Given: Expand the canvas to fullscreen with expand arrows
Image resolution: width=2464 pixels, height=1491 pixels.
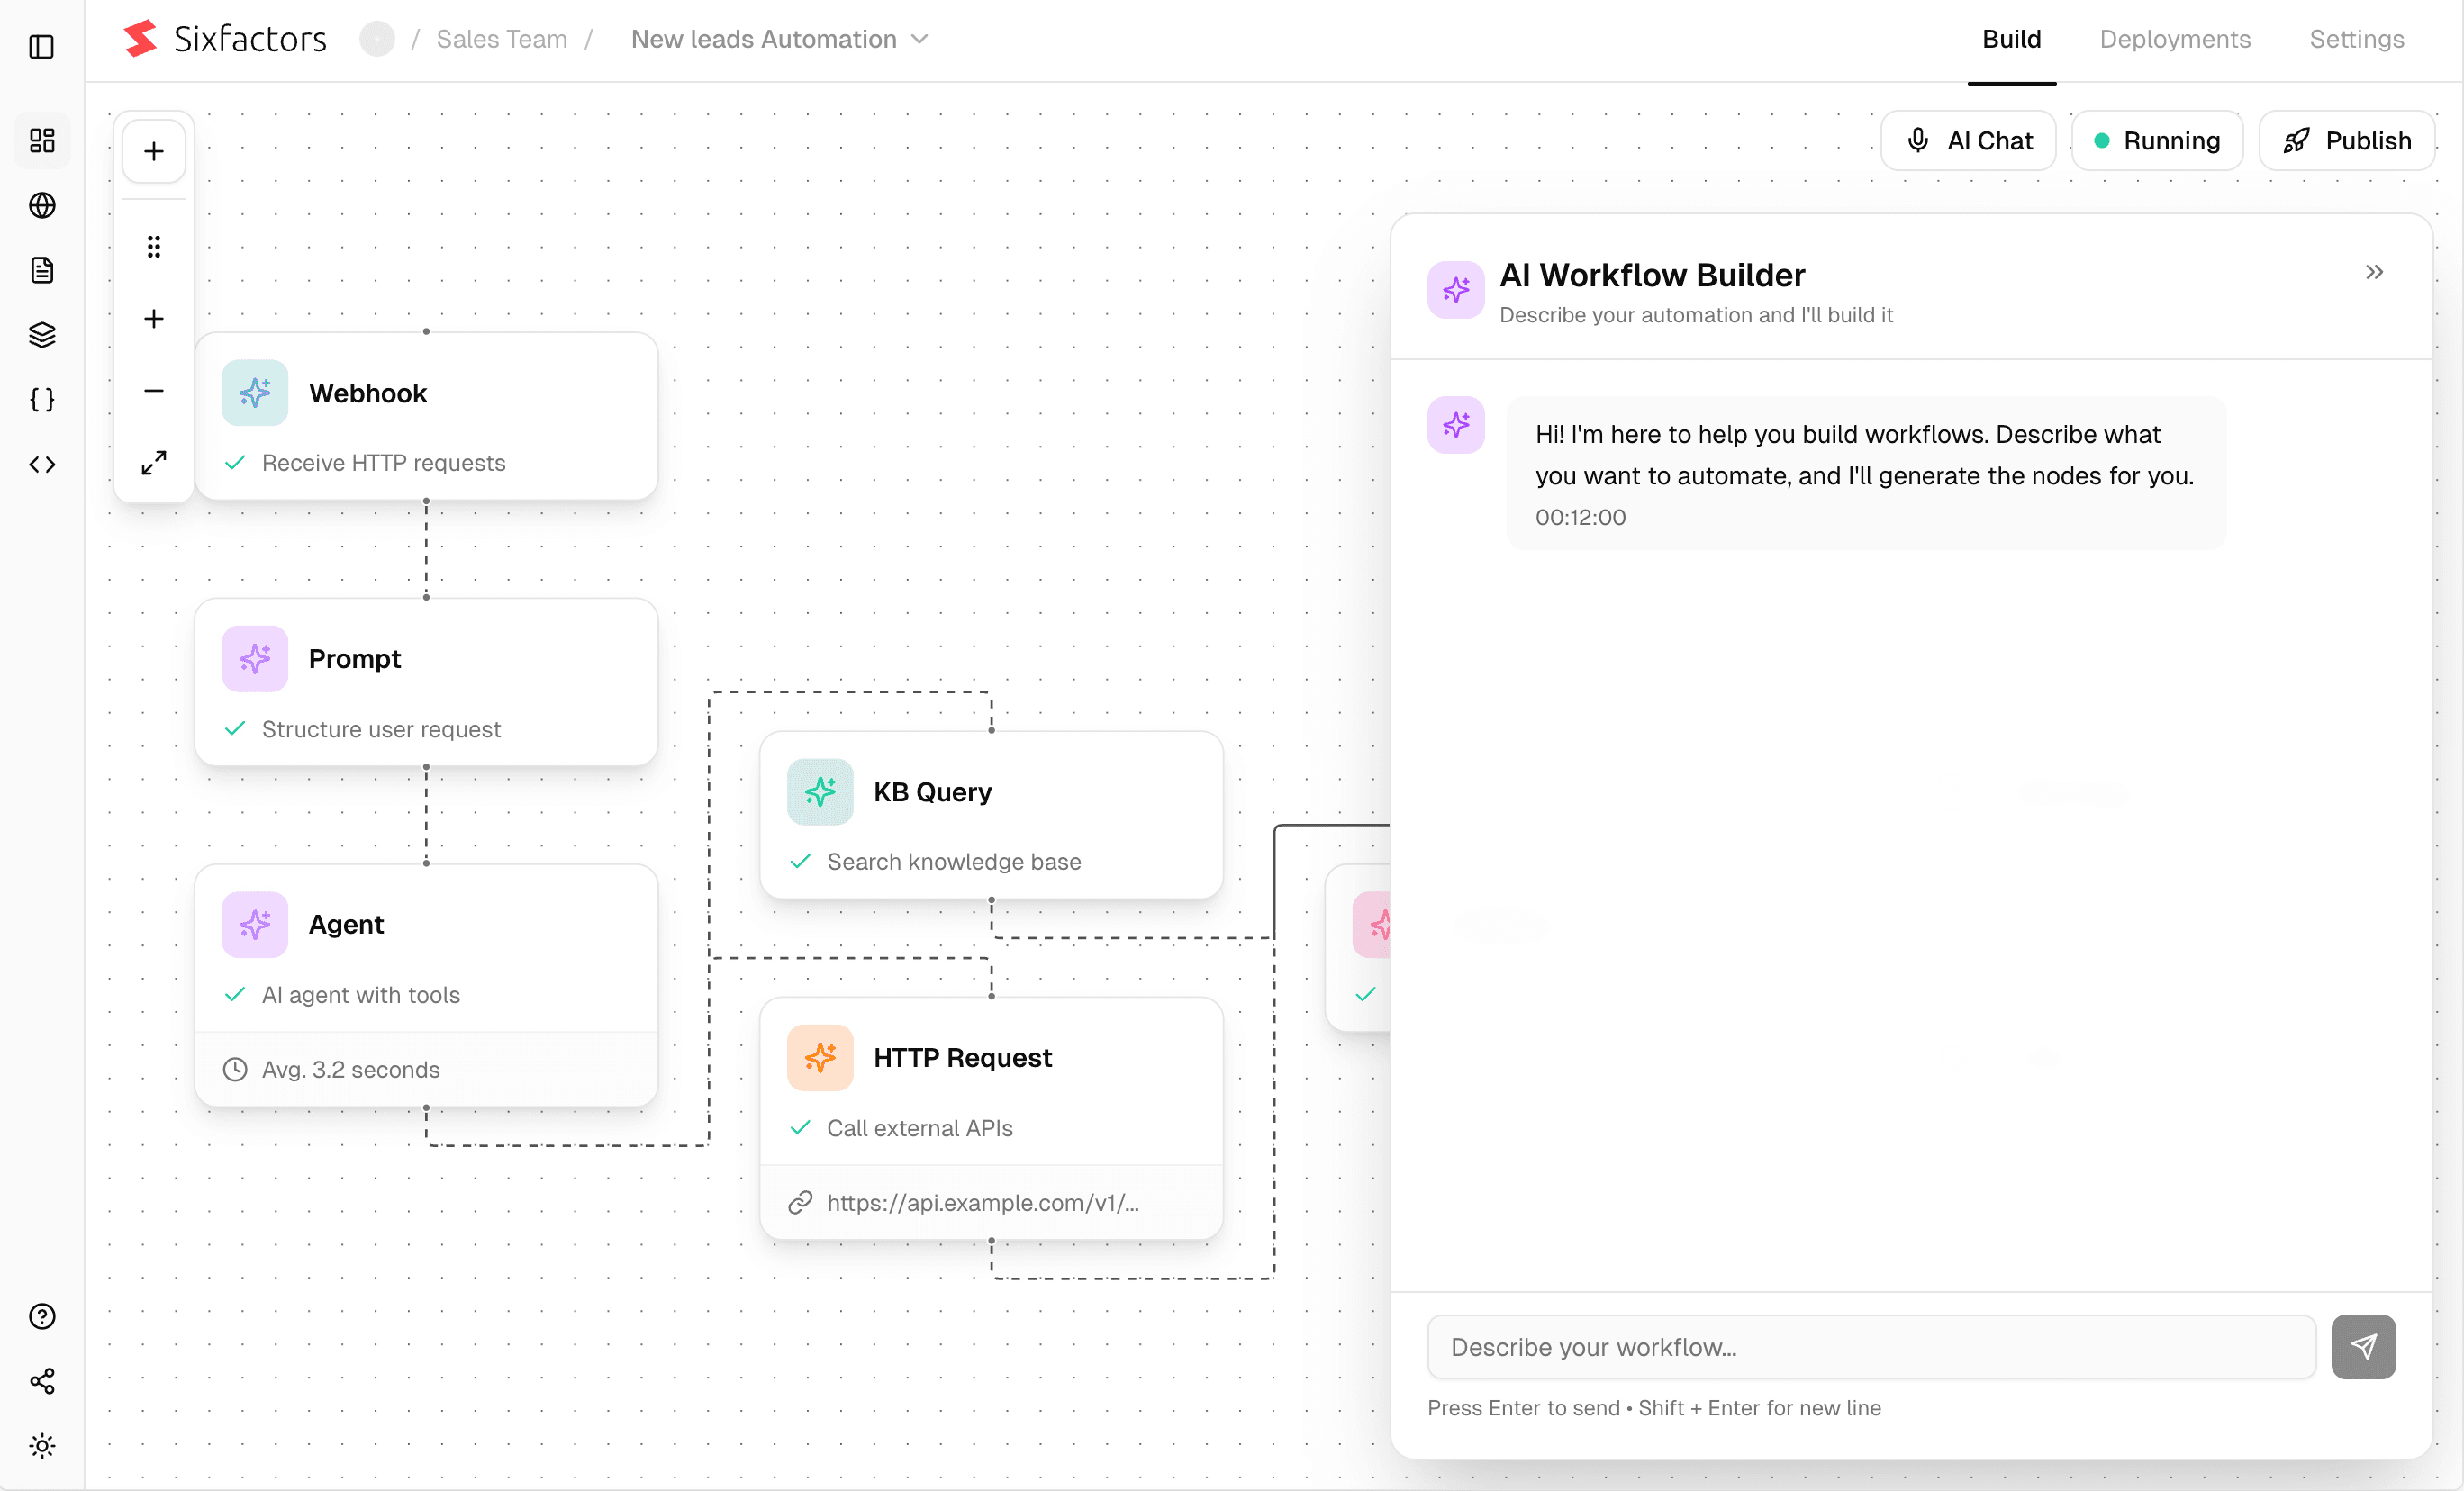Looking at the screenshot, I should 153,463.
